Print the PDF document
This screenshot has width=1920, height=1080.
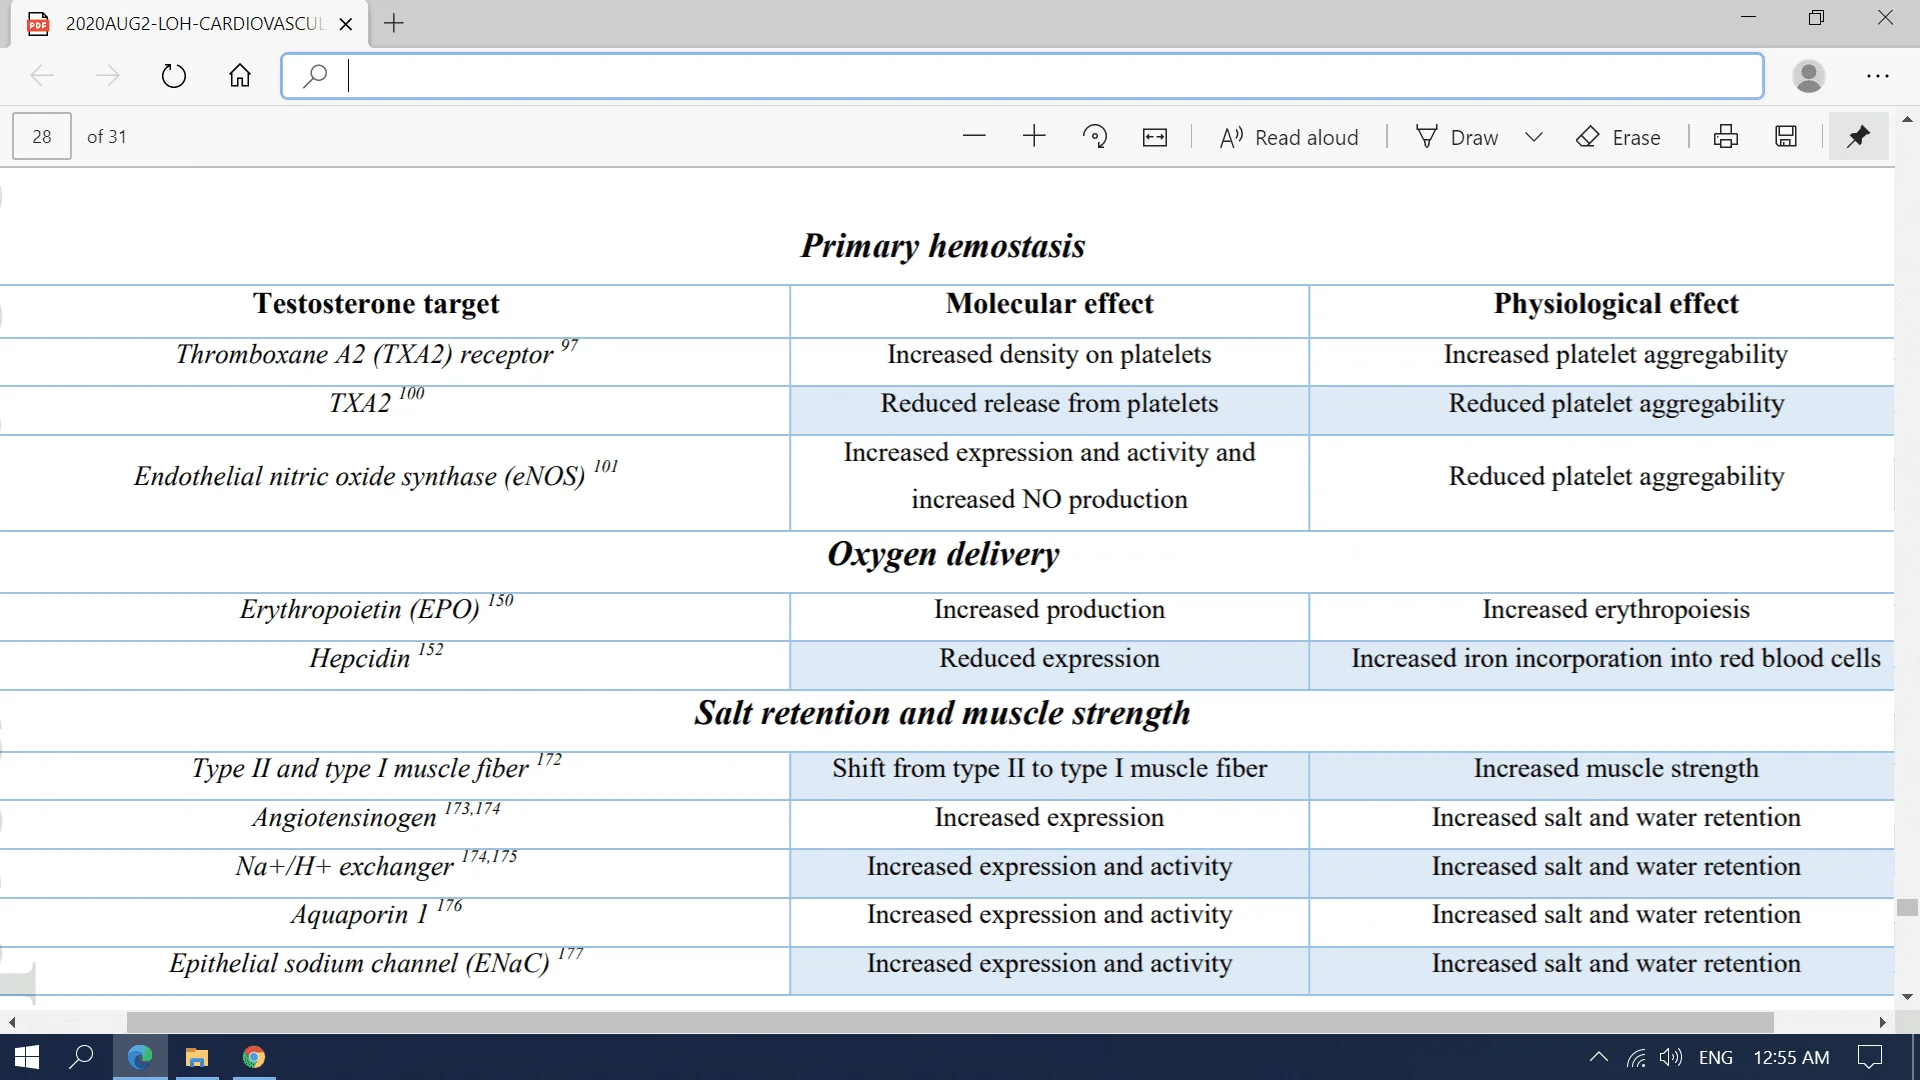pyautogui.click(x=1726, y=137)
